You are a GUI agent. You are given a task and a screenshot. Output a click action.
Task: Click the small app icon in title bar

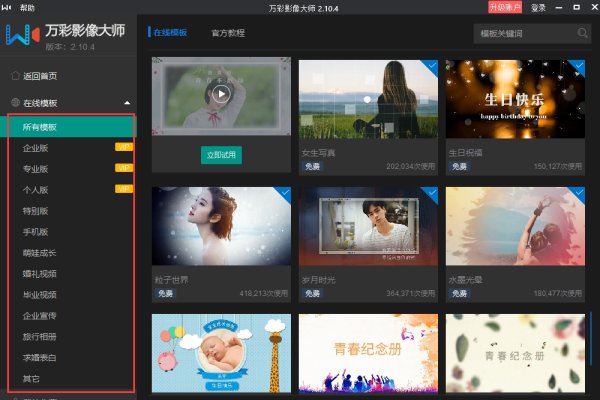[9, 7]
